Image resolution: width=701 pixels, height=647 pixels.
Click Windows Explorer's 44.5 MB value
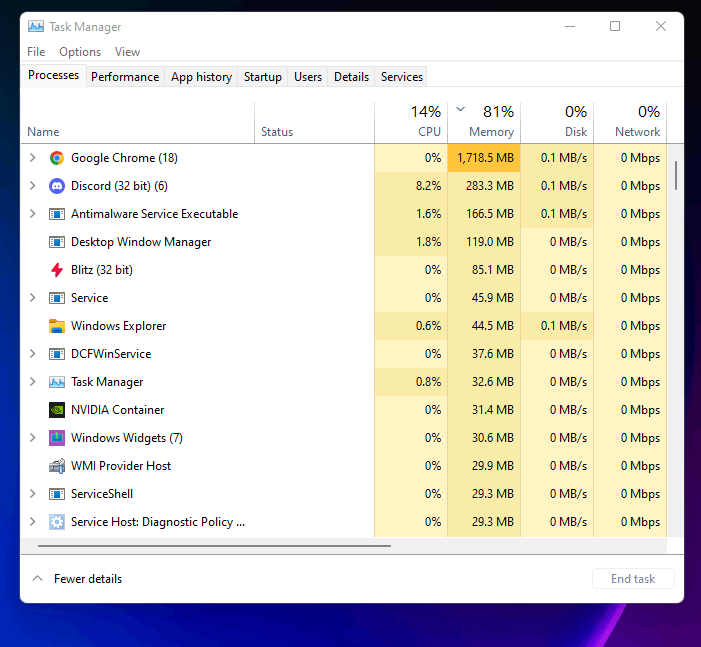pos(493,326)
